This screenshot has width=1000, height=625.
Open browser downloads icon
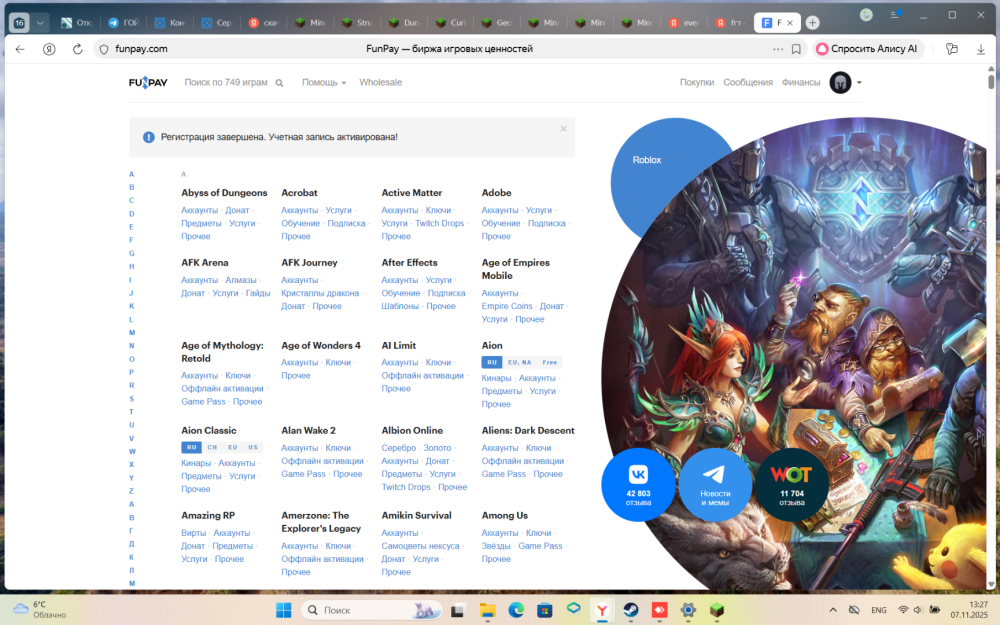pyautogui.click(x=981, y=49)
